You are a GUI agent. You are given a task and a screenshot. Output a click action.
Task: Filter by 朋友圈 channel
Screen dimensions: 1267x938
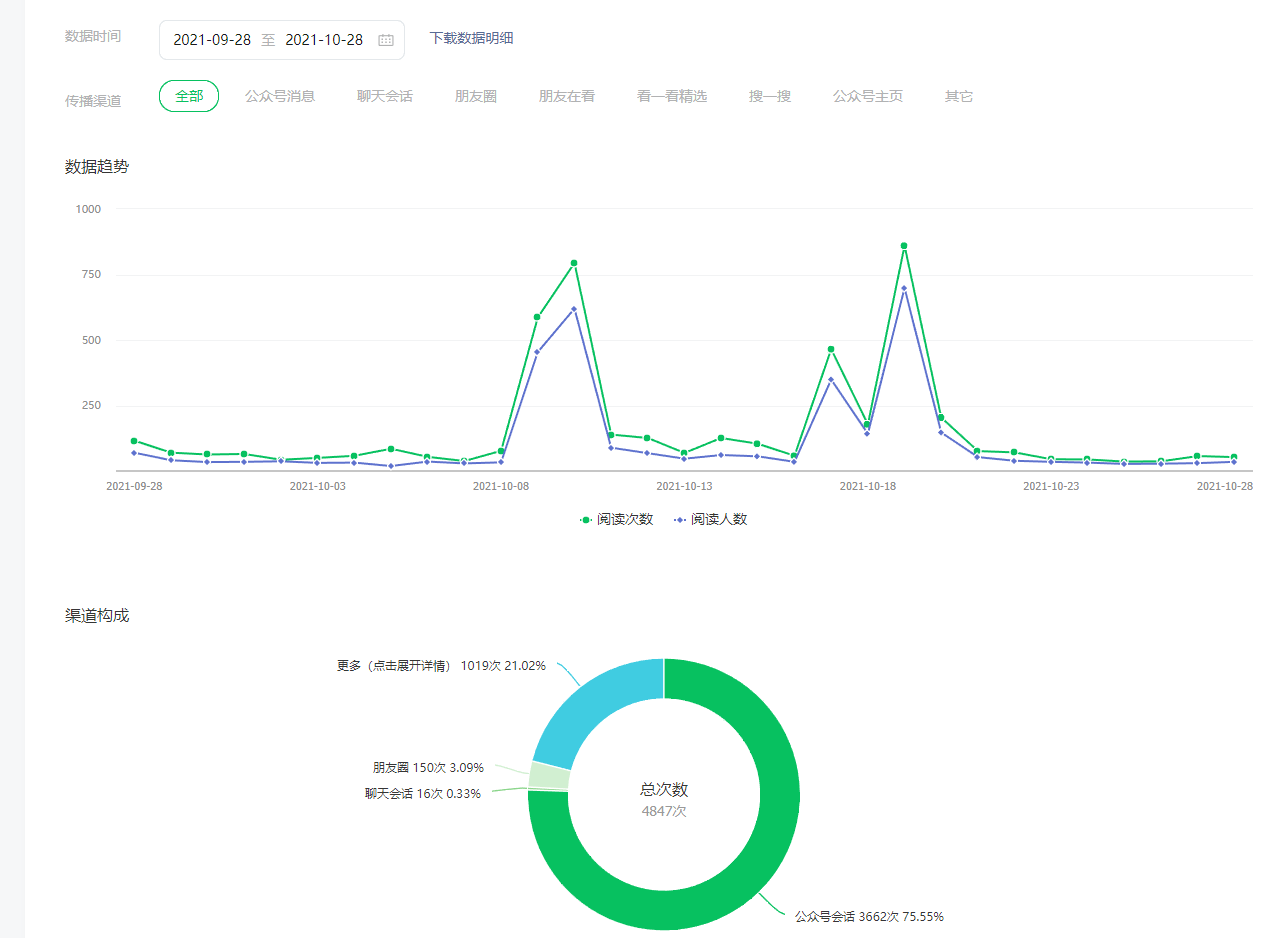[476, 96]
